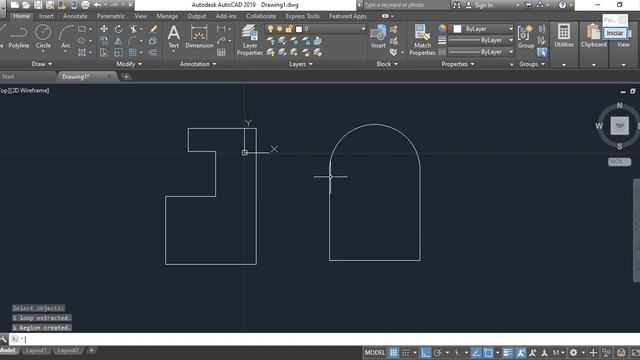Click Match Properties tool
Screen dimensions: 640x360
422,40
